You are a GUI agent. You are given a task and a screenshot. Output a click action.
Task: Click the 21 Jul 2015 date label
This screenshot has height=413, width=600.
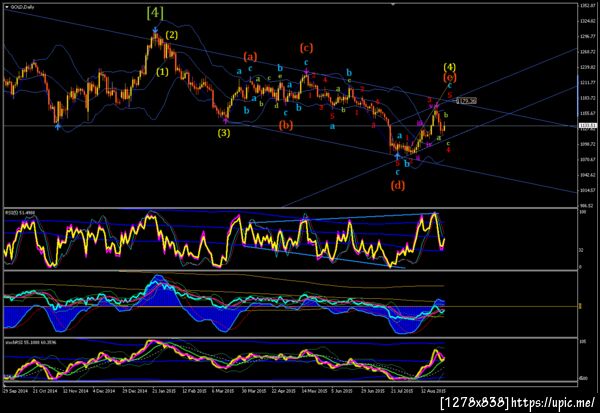pos(402,391)
